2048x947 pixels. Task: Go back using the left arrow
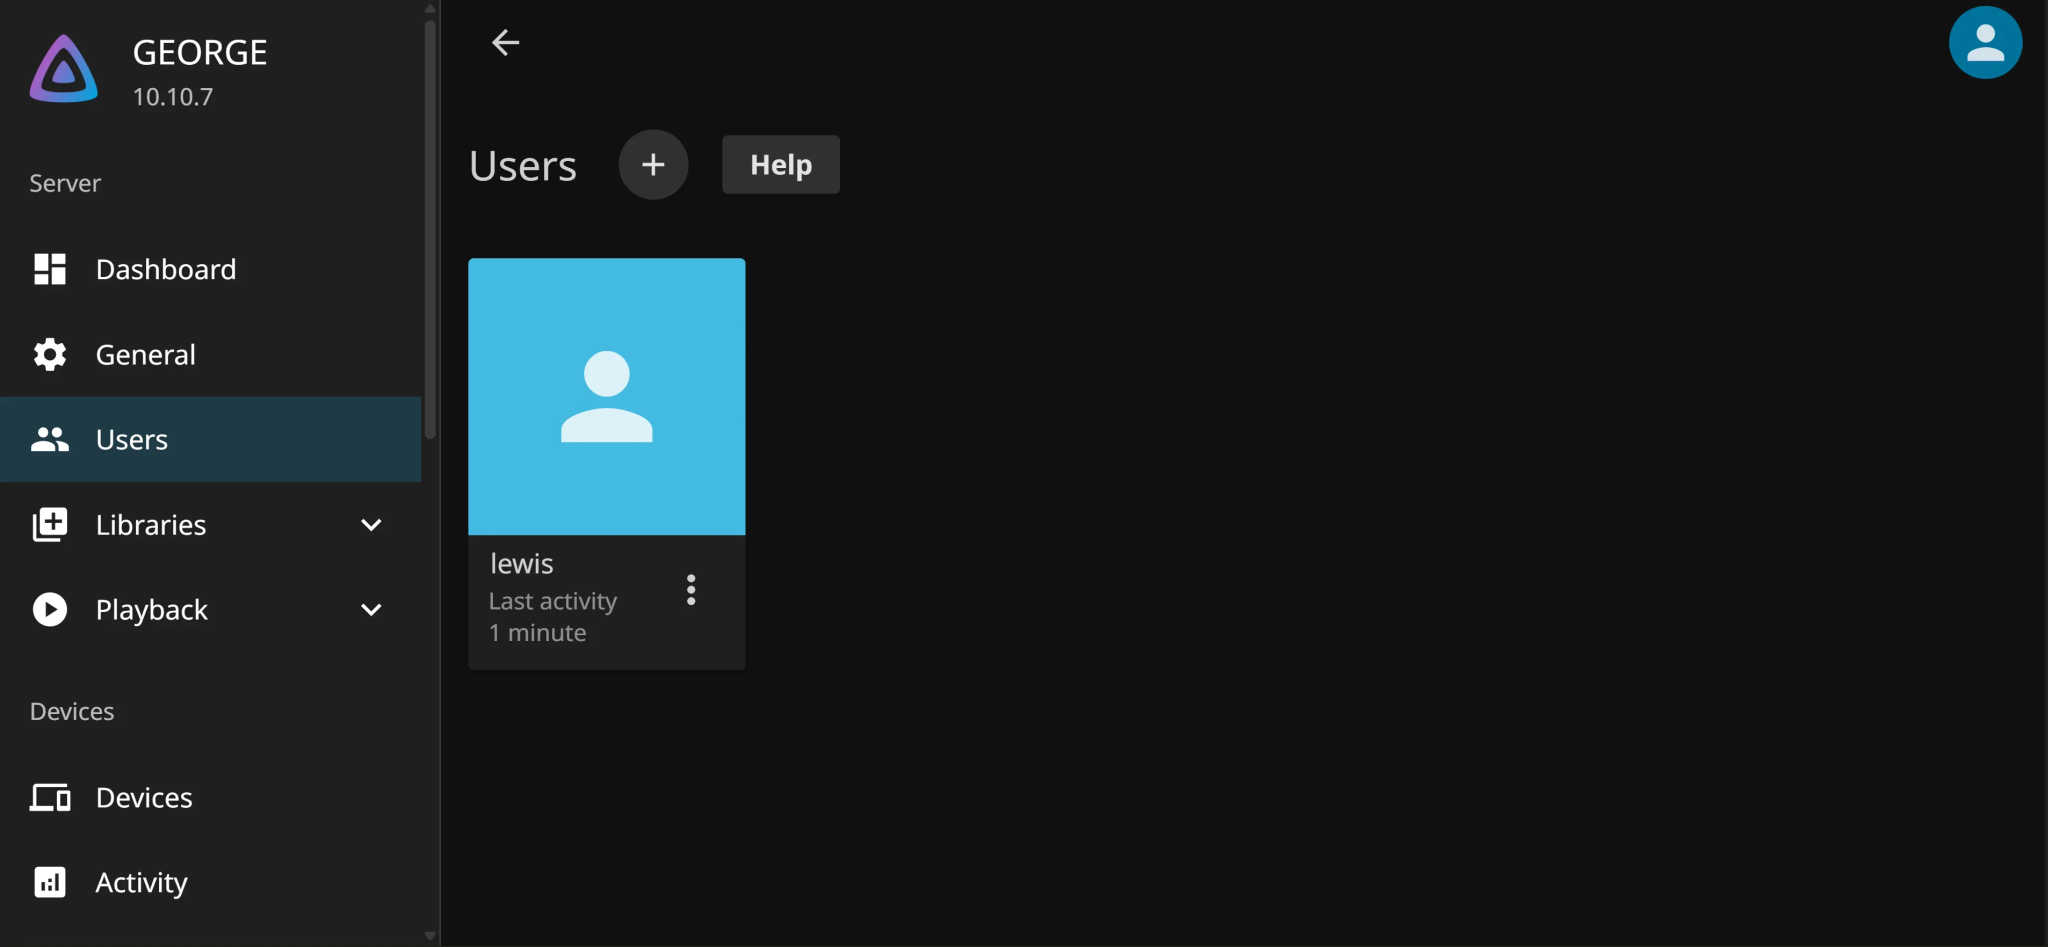pos(505,43)
